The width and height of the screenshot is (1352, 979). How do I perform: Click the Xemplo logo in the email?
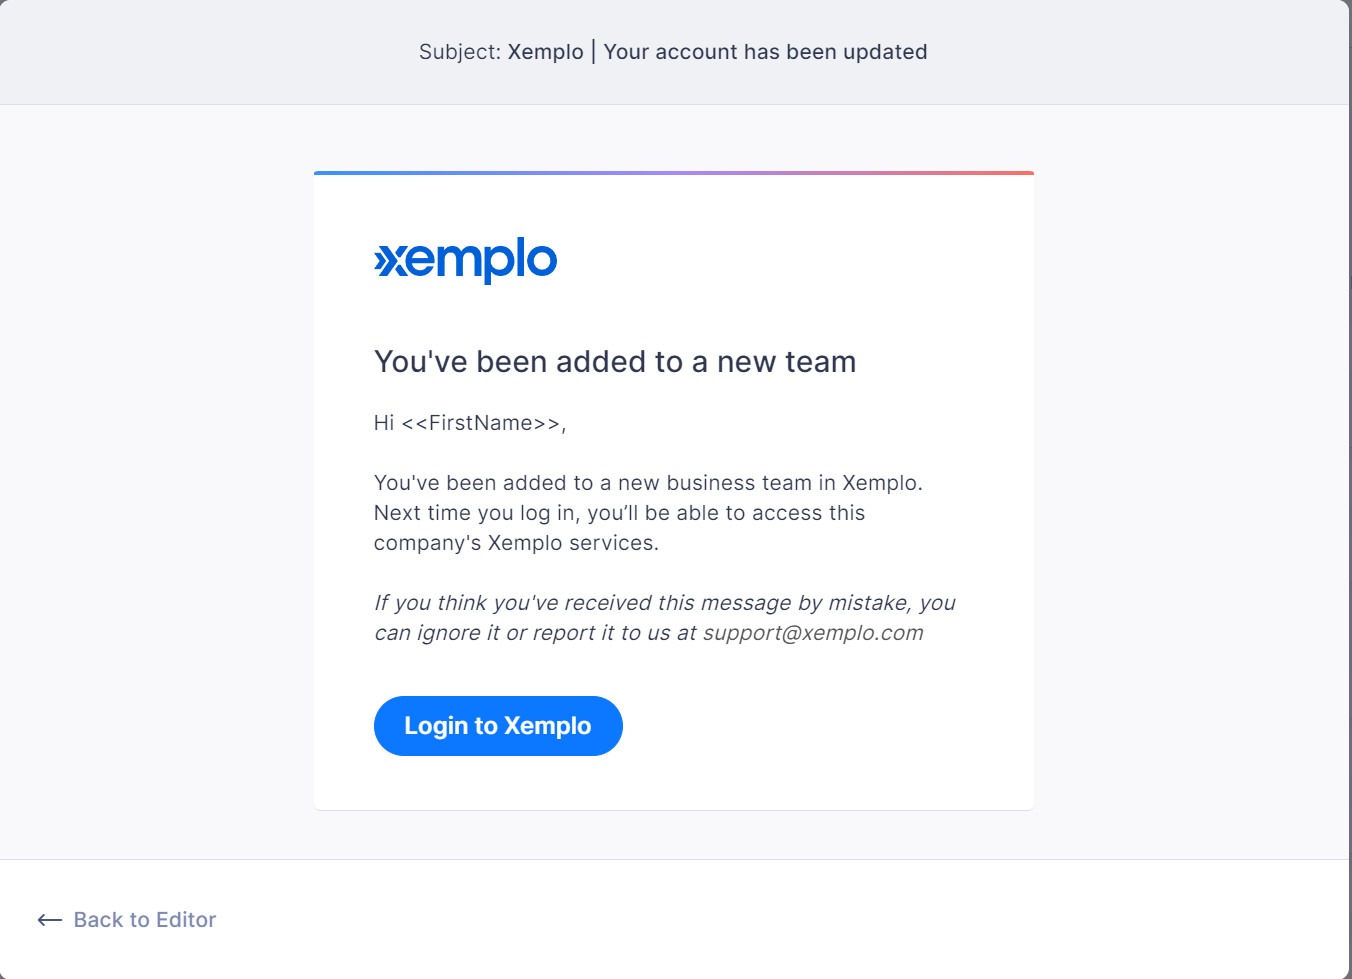tap(465, 260)
